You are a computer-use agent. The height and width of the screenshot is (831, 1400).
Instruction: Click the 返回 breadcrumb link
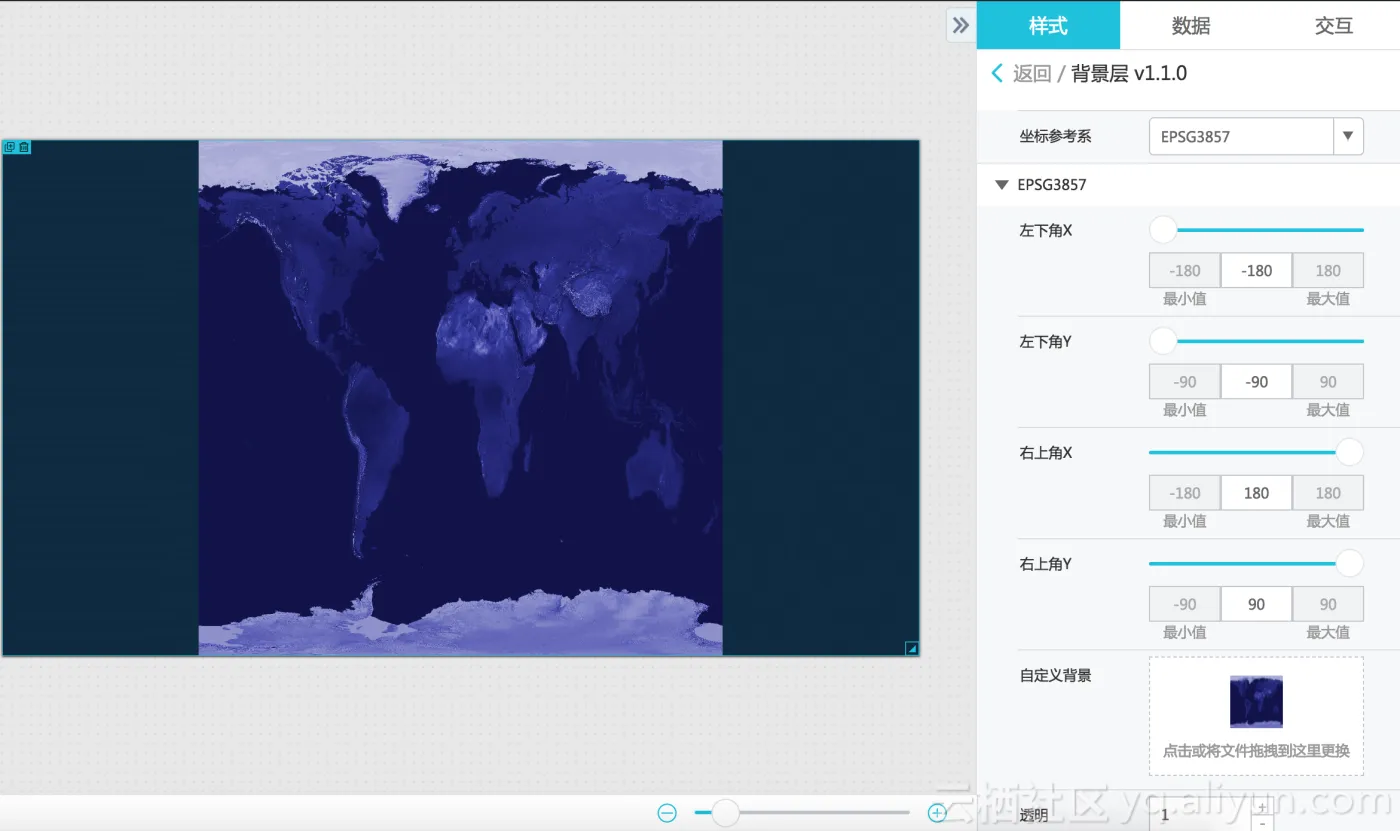[1032, 73]
